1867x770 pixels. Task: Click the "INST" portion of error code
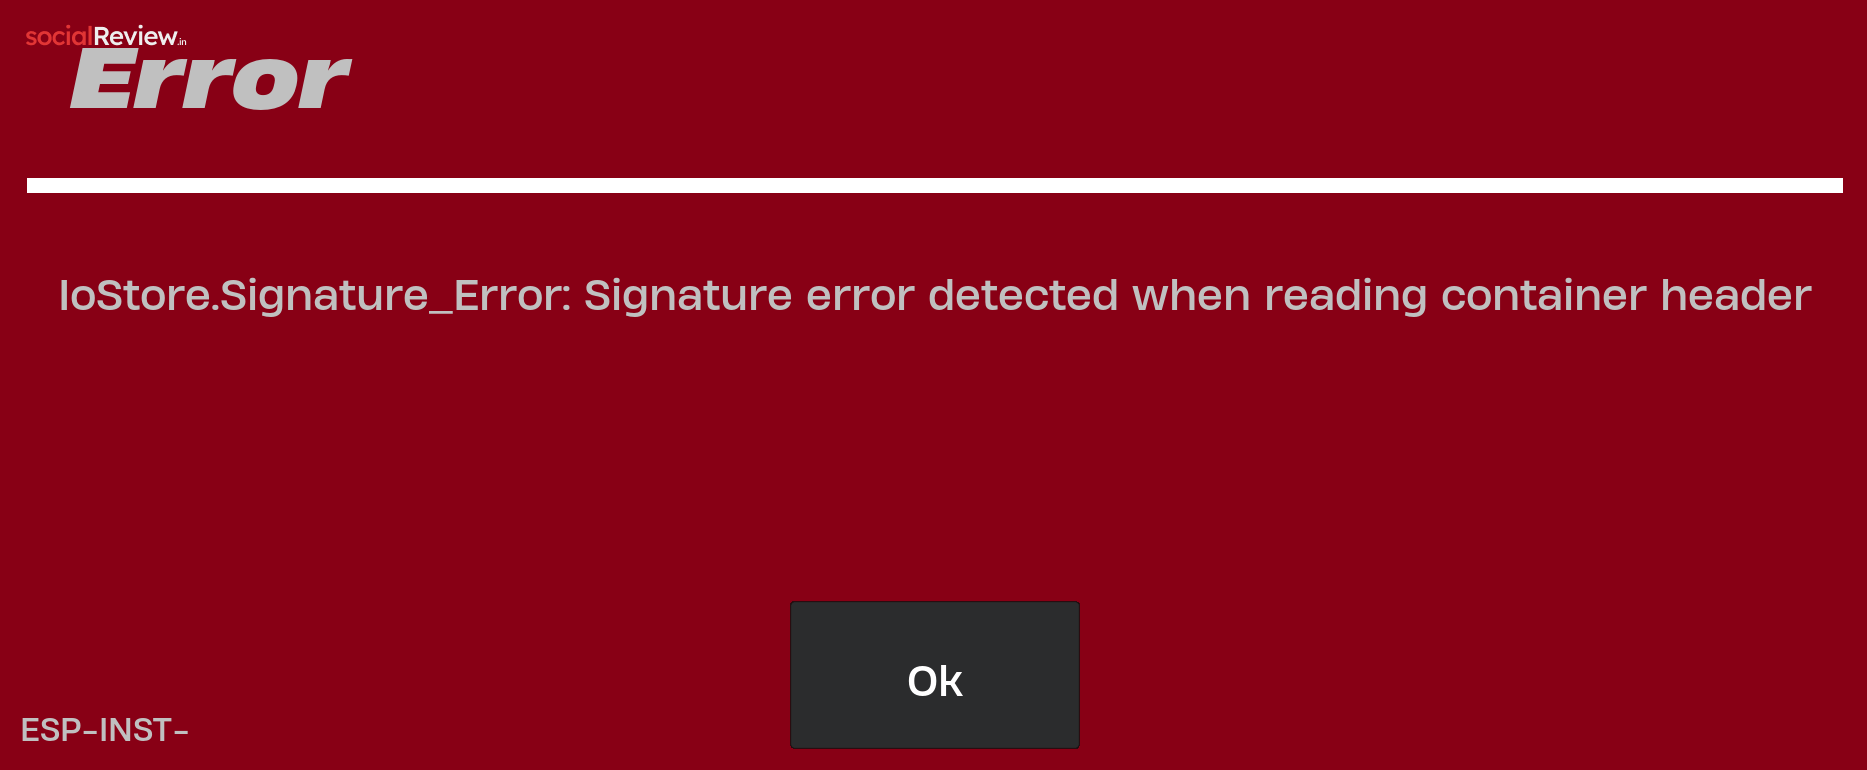(135, 730)
